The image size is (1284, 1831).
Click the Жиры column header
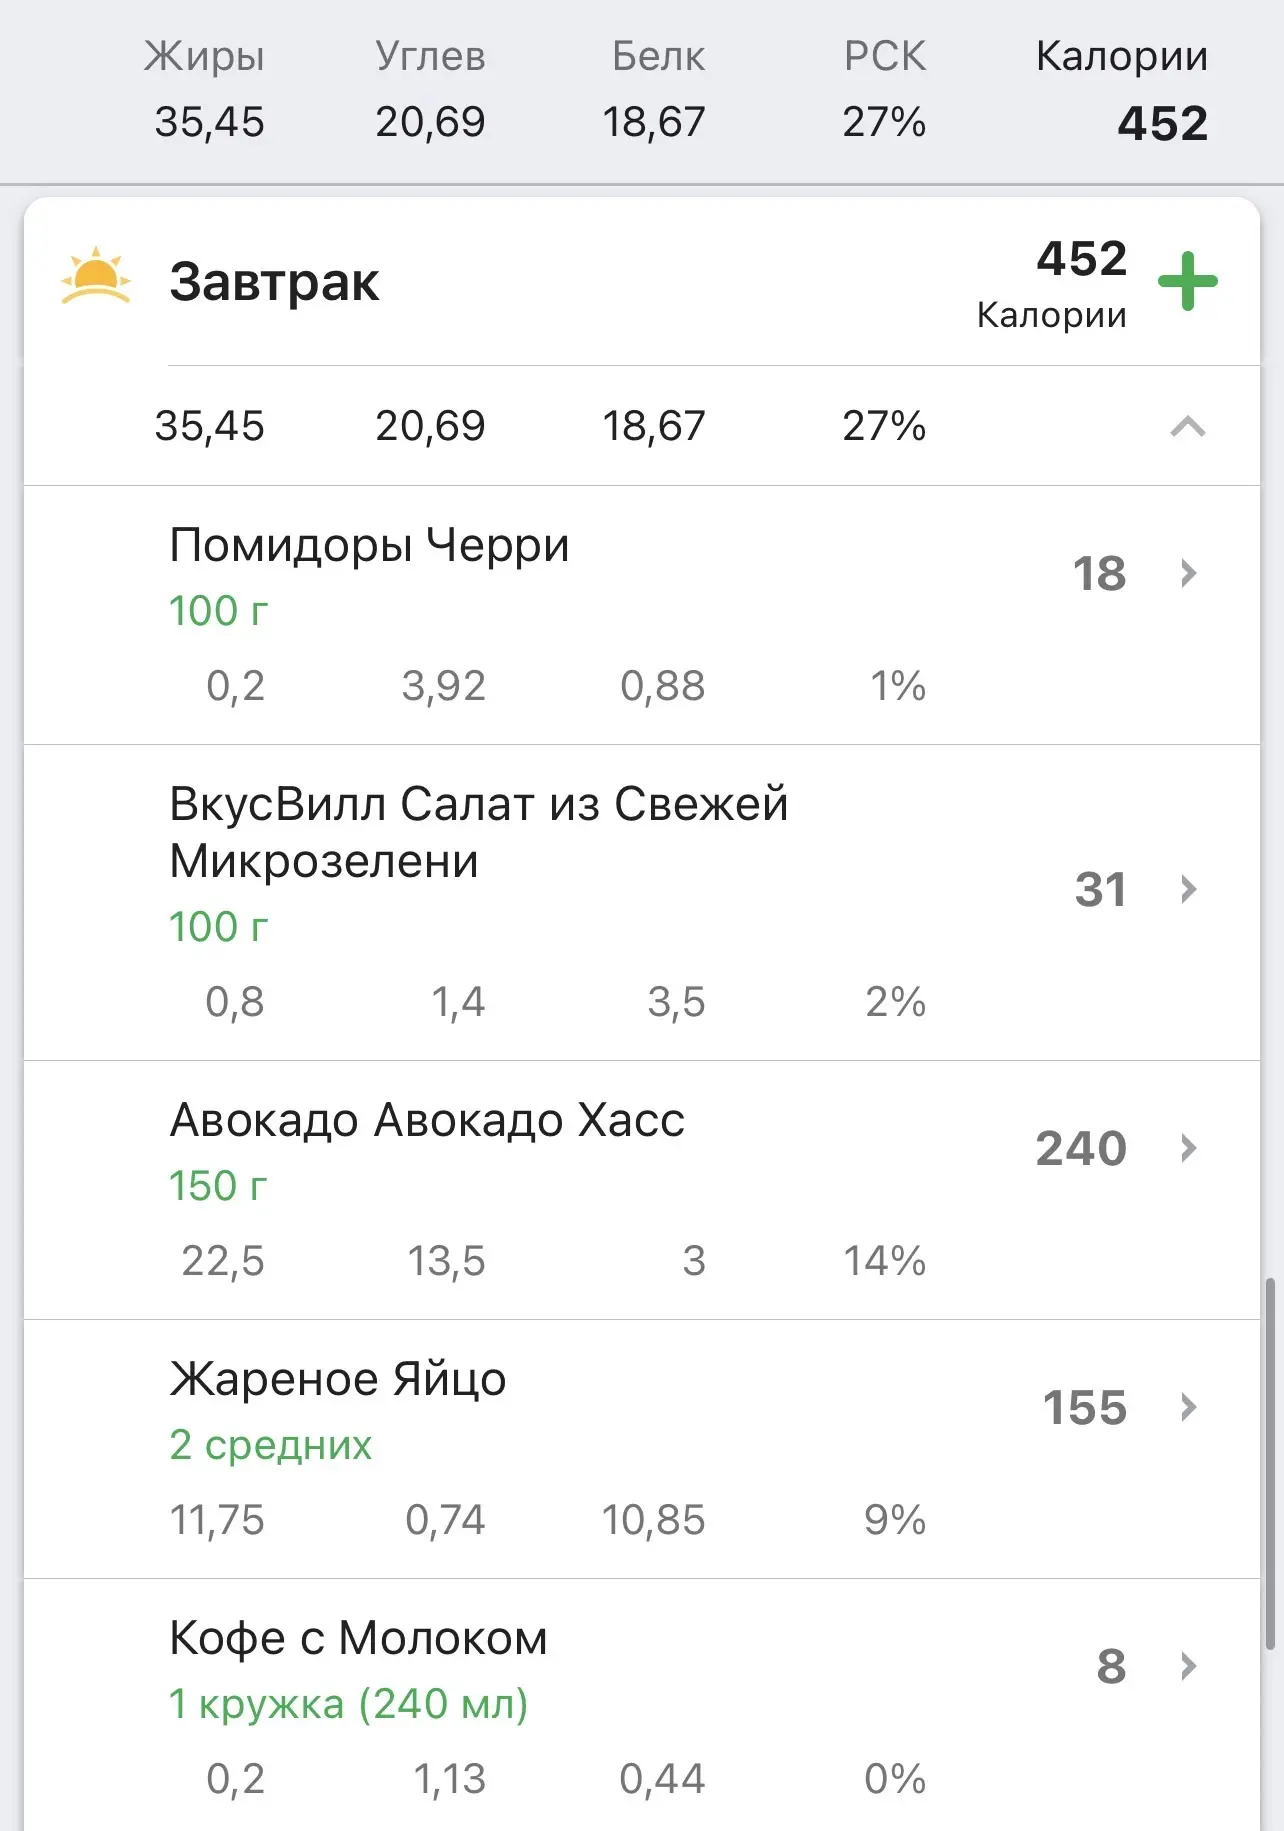tap(206, 57)
